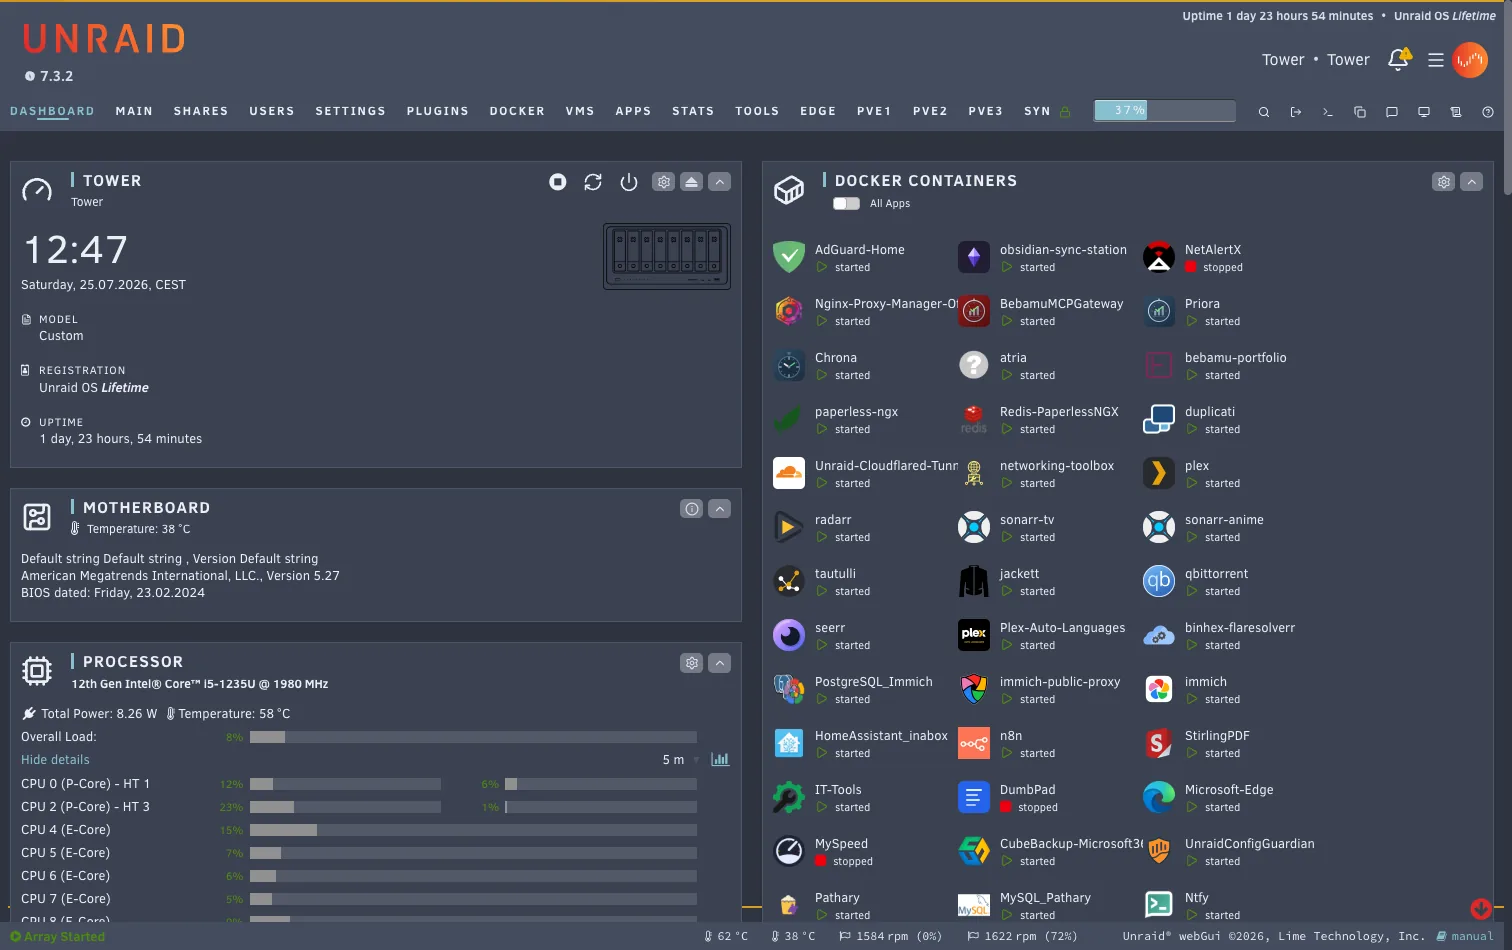Click the power shutdown icon in Tower panel

coord(629,182)
